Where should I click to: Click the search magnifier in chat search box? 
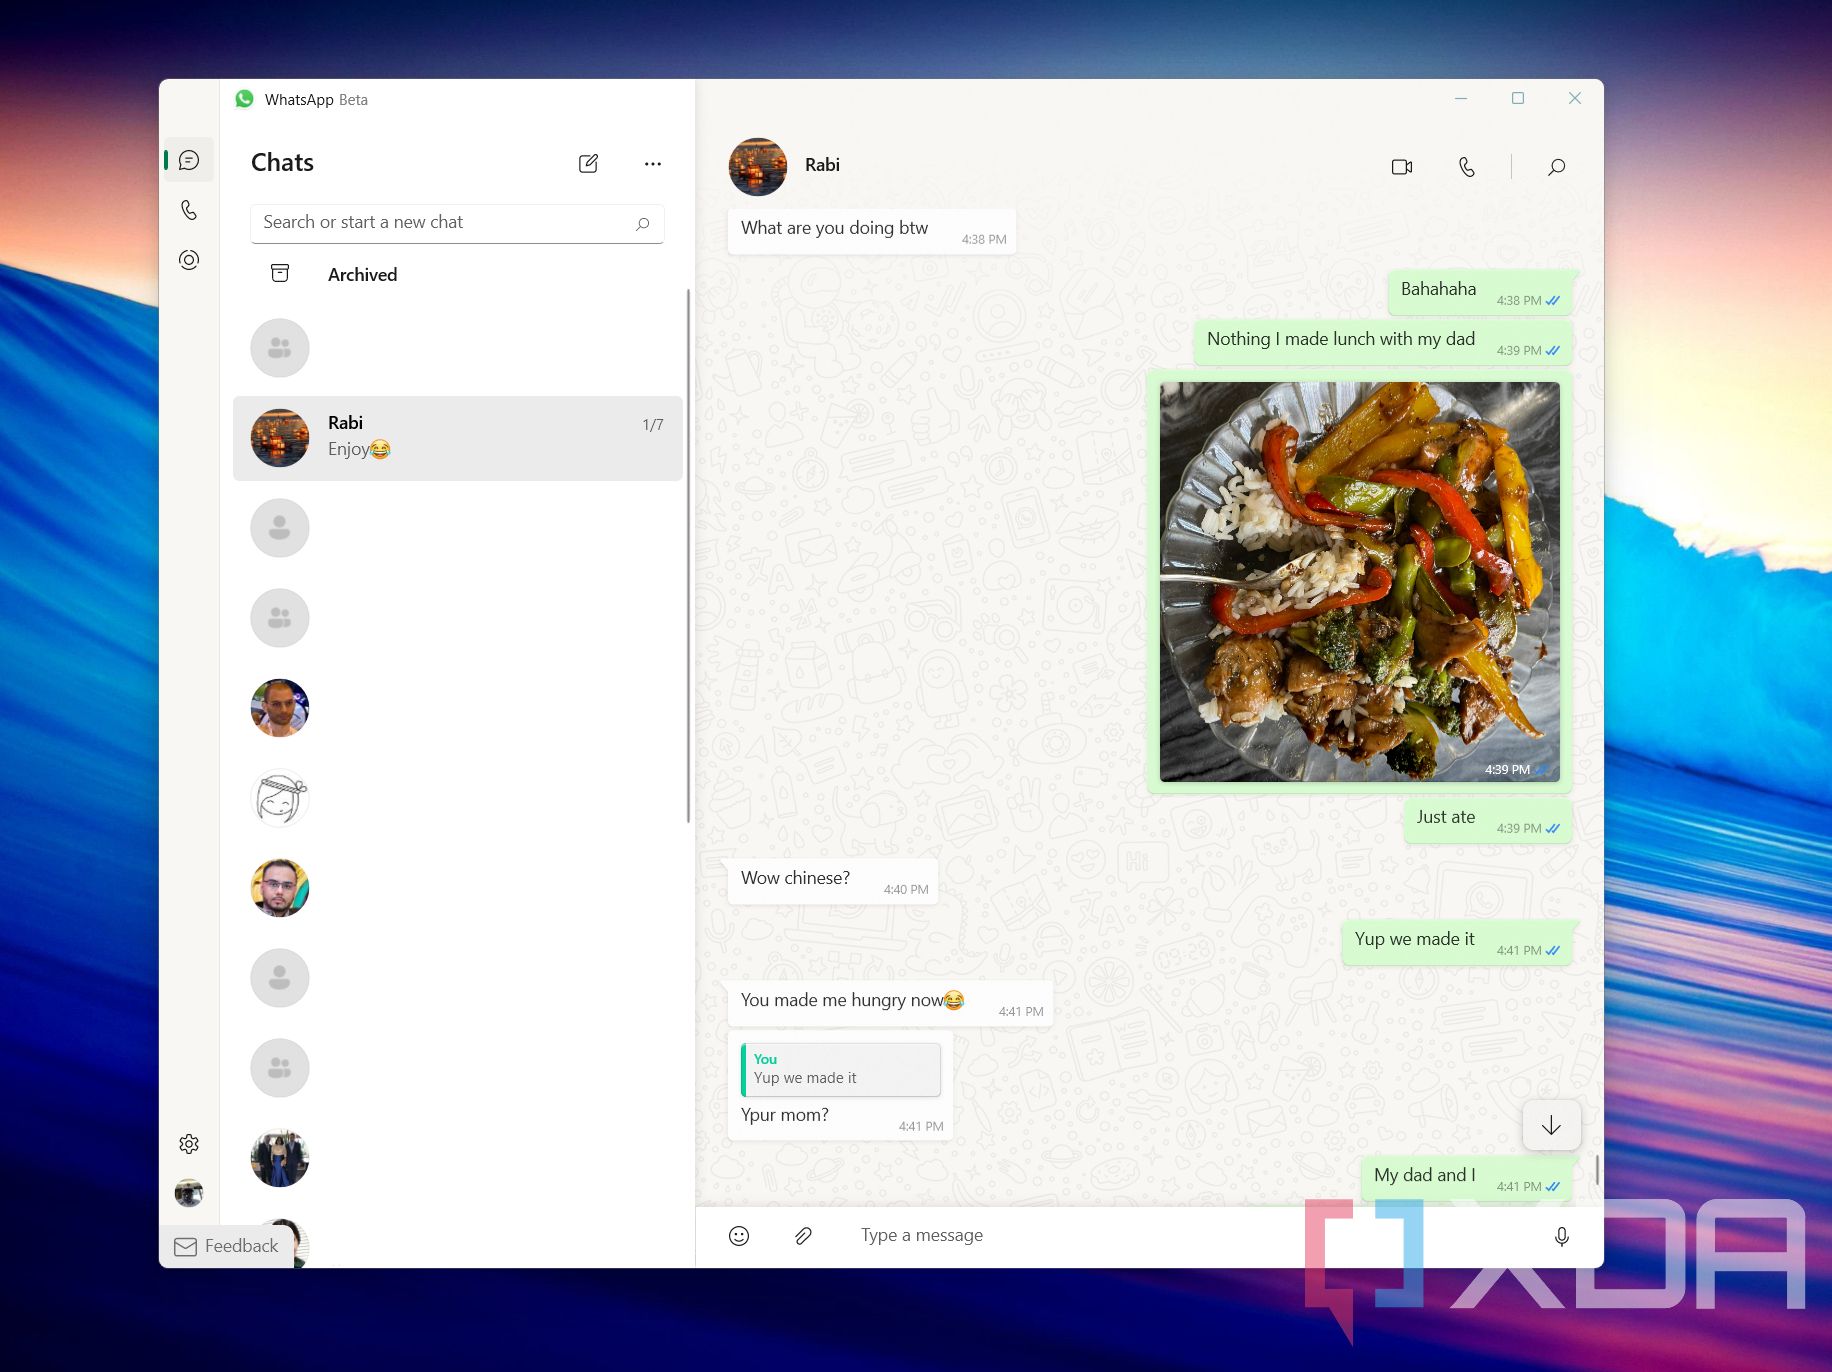point(643,223)
